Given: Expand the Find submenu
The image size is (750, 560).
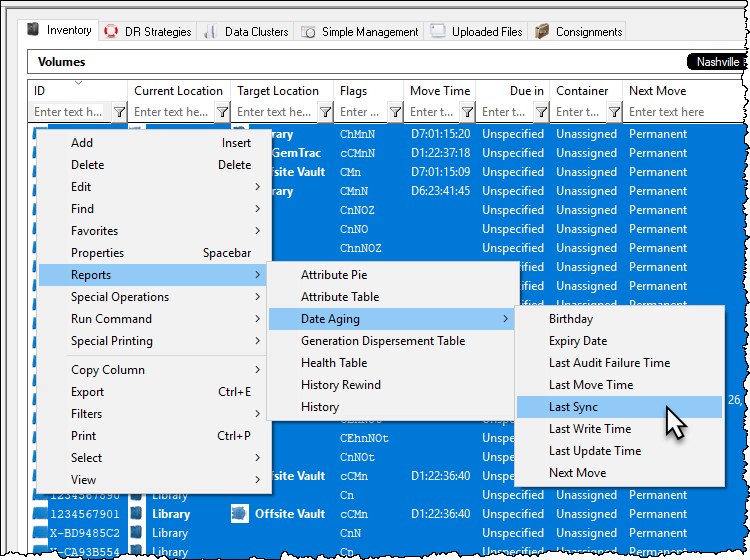Looking at the screenshot, I should [x=154, y=209].
